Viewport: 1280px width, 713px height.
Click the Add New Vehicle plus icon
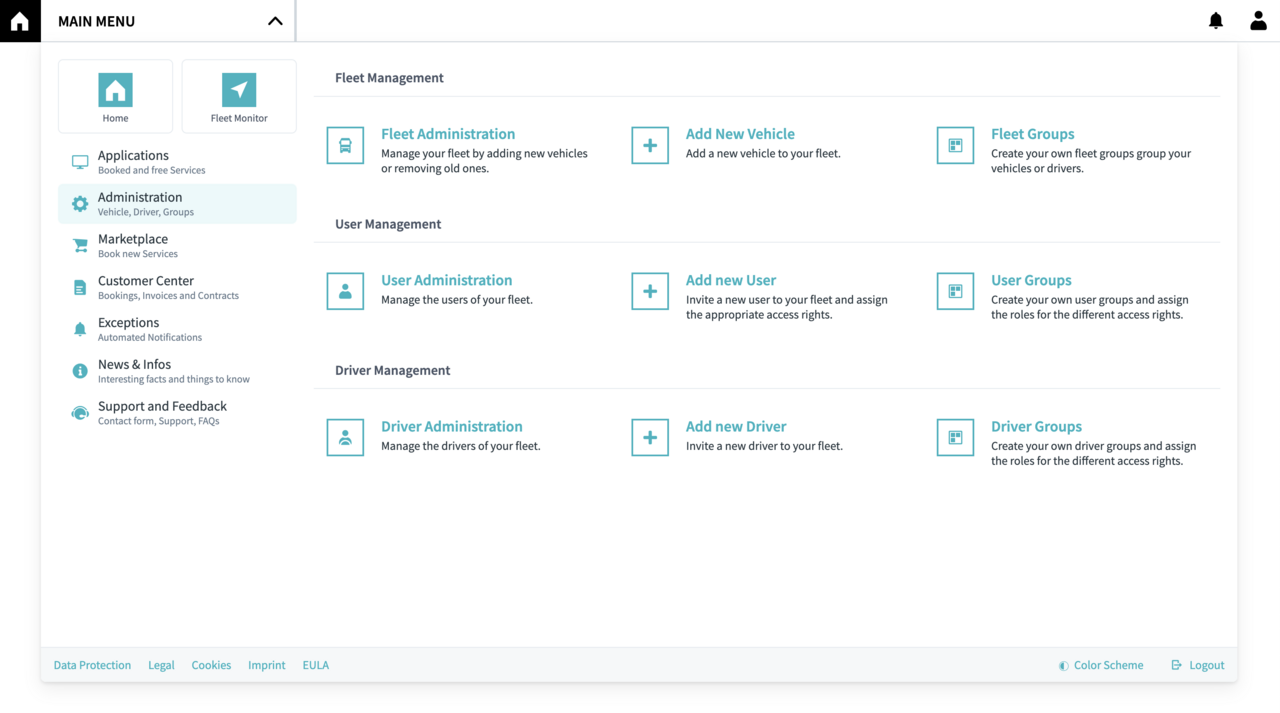coord(650,146)
